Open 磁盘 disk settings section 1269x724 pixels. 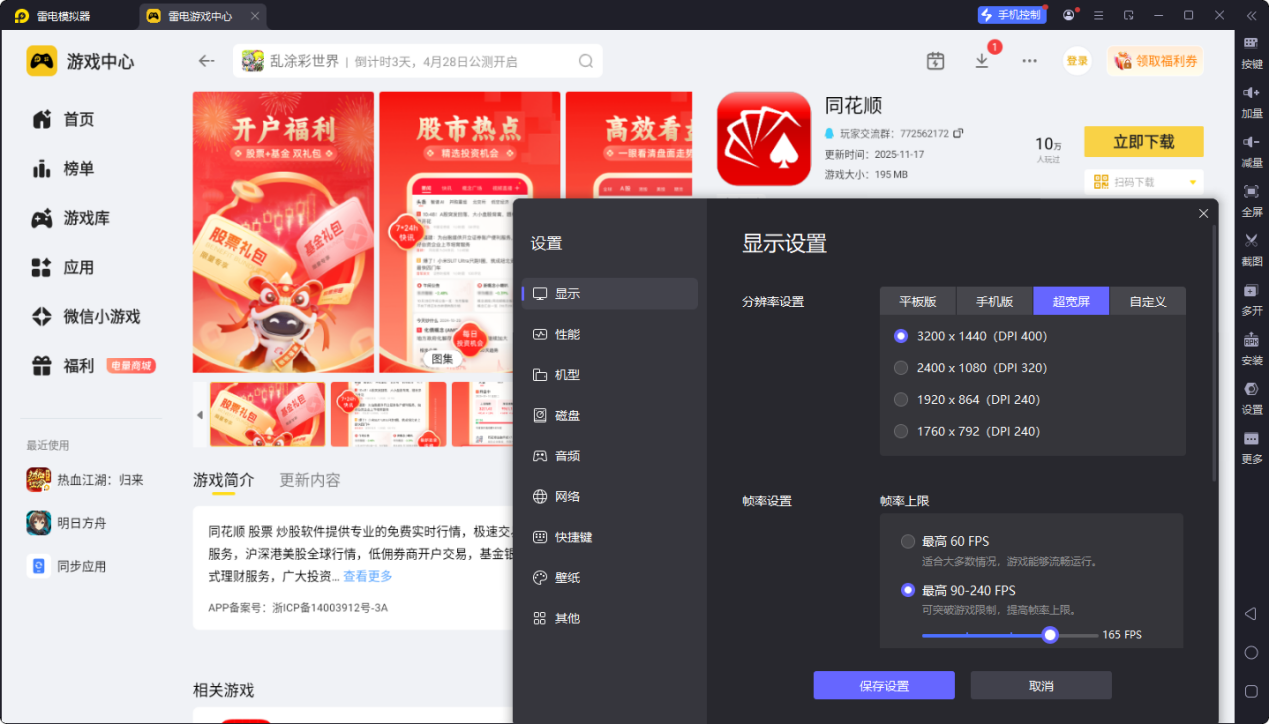[x=609, y=415]
